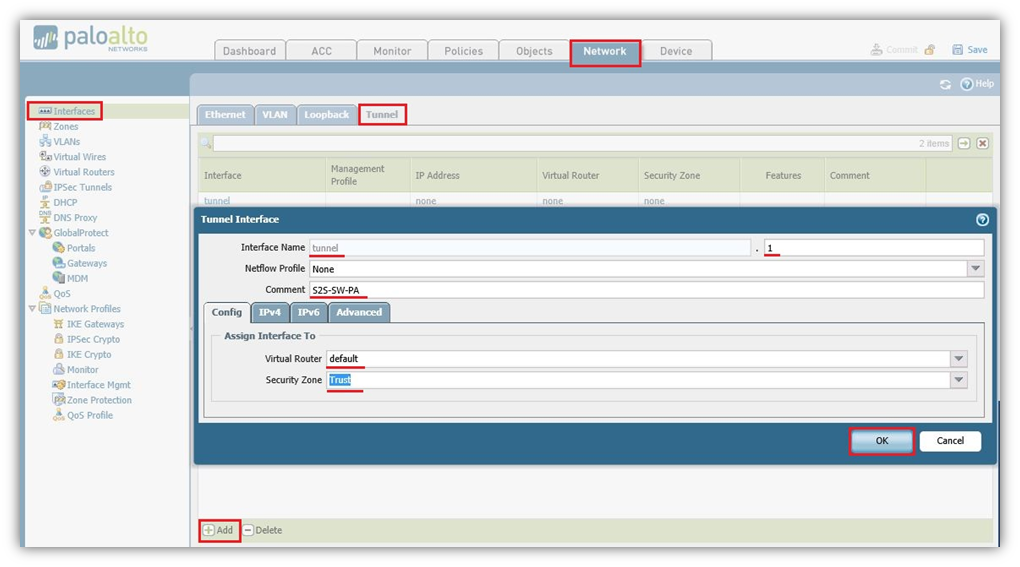The width and height of the screenshot is (1020, 567).
Task: Open the Virtual Router dropdown
Action: 959,359
